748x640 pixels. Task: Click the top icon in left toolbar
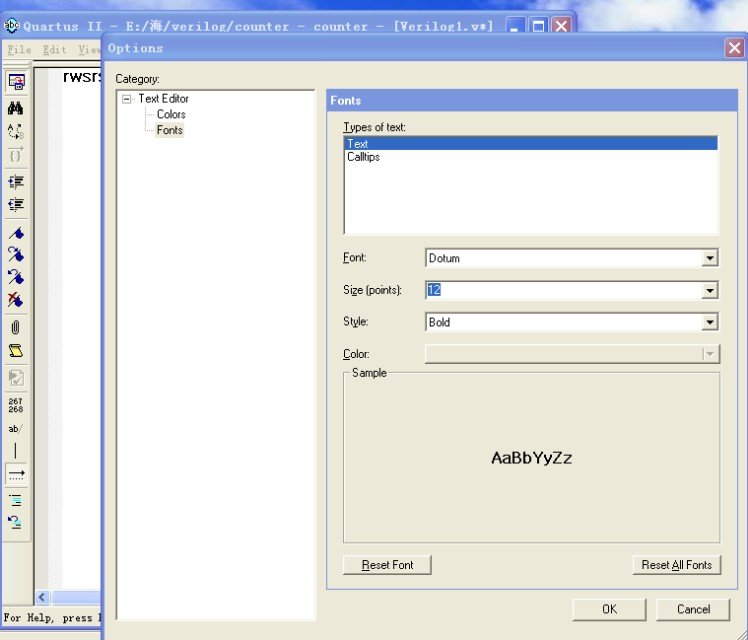click(x=15, y=82)
